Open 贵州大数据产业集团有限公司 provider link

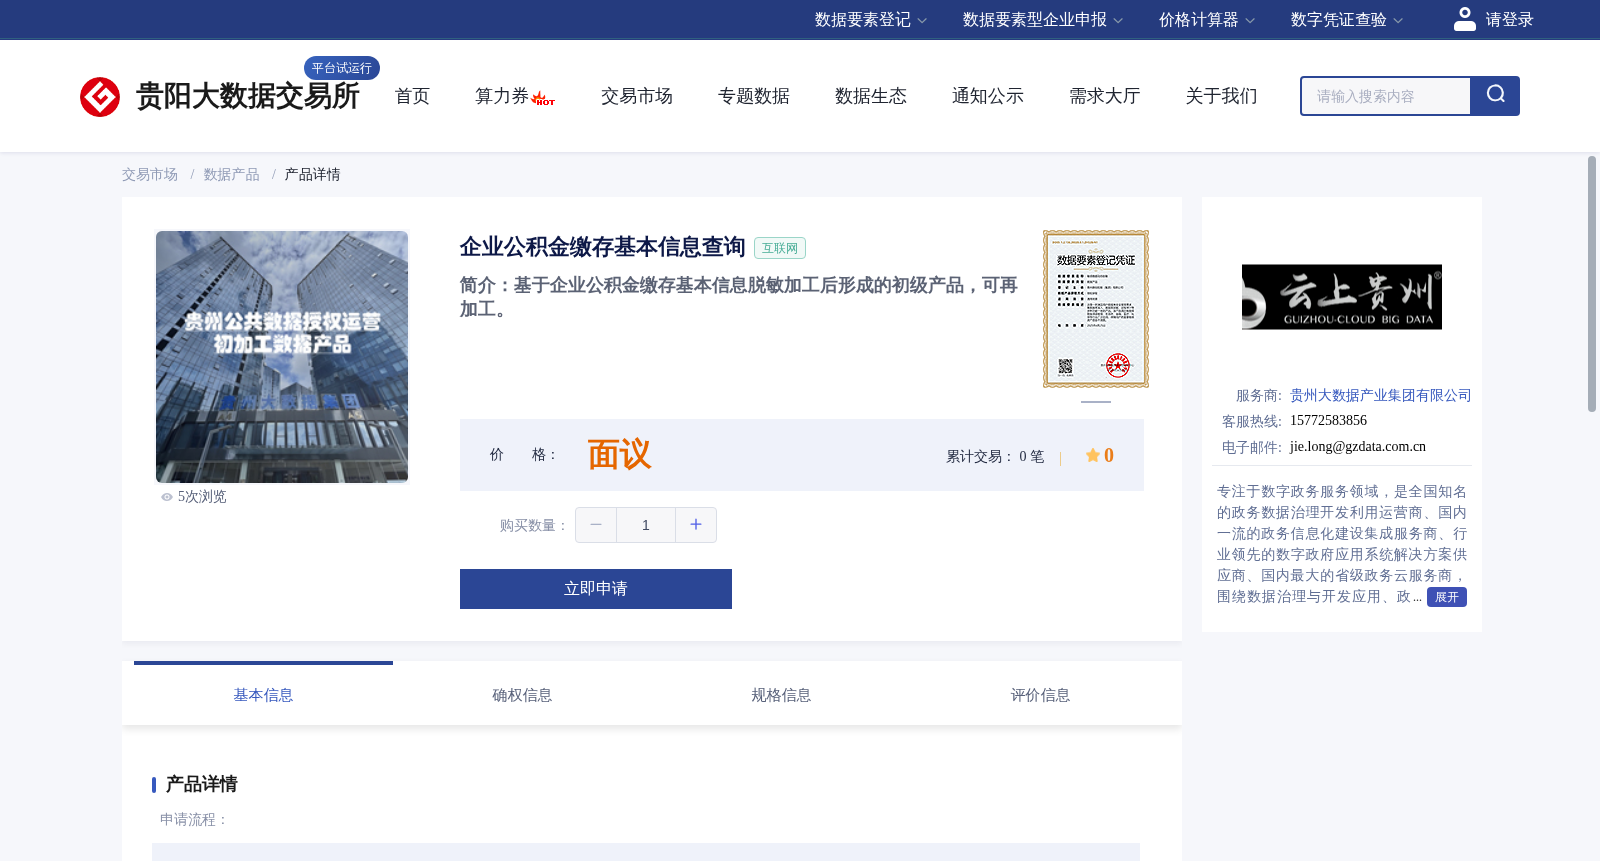pyautogui.click(x=1381, y=396)
